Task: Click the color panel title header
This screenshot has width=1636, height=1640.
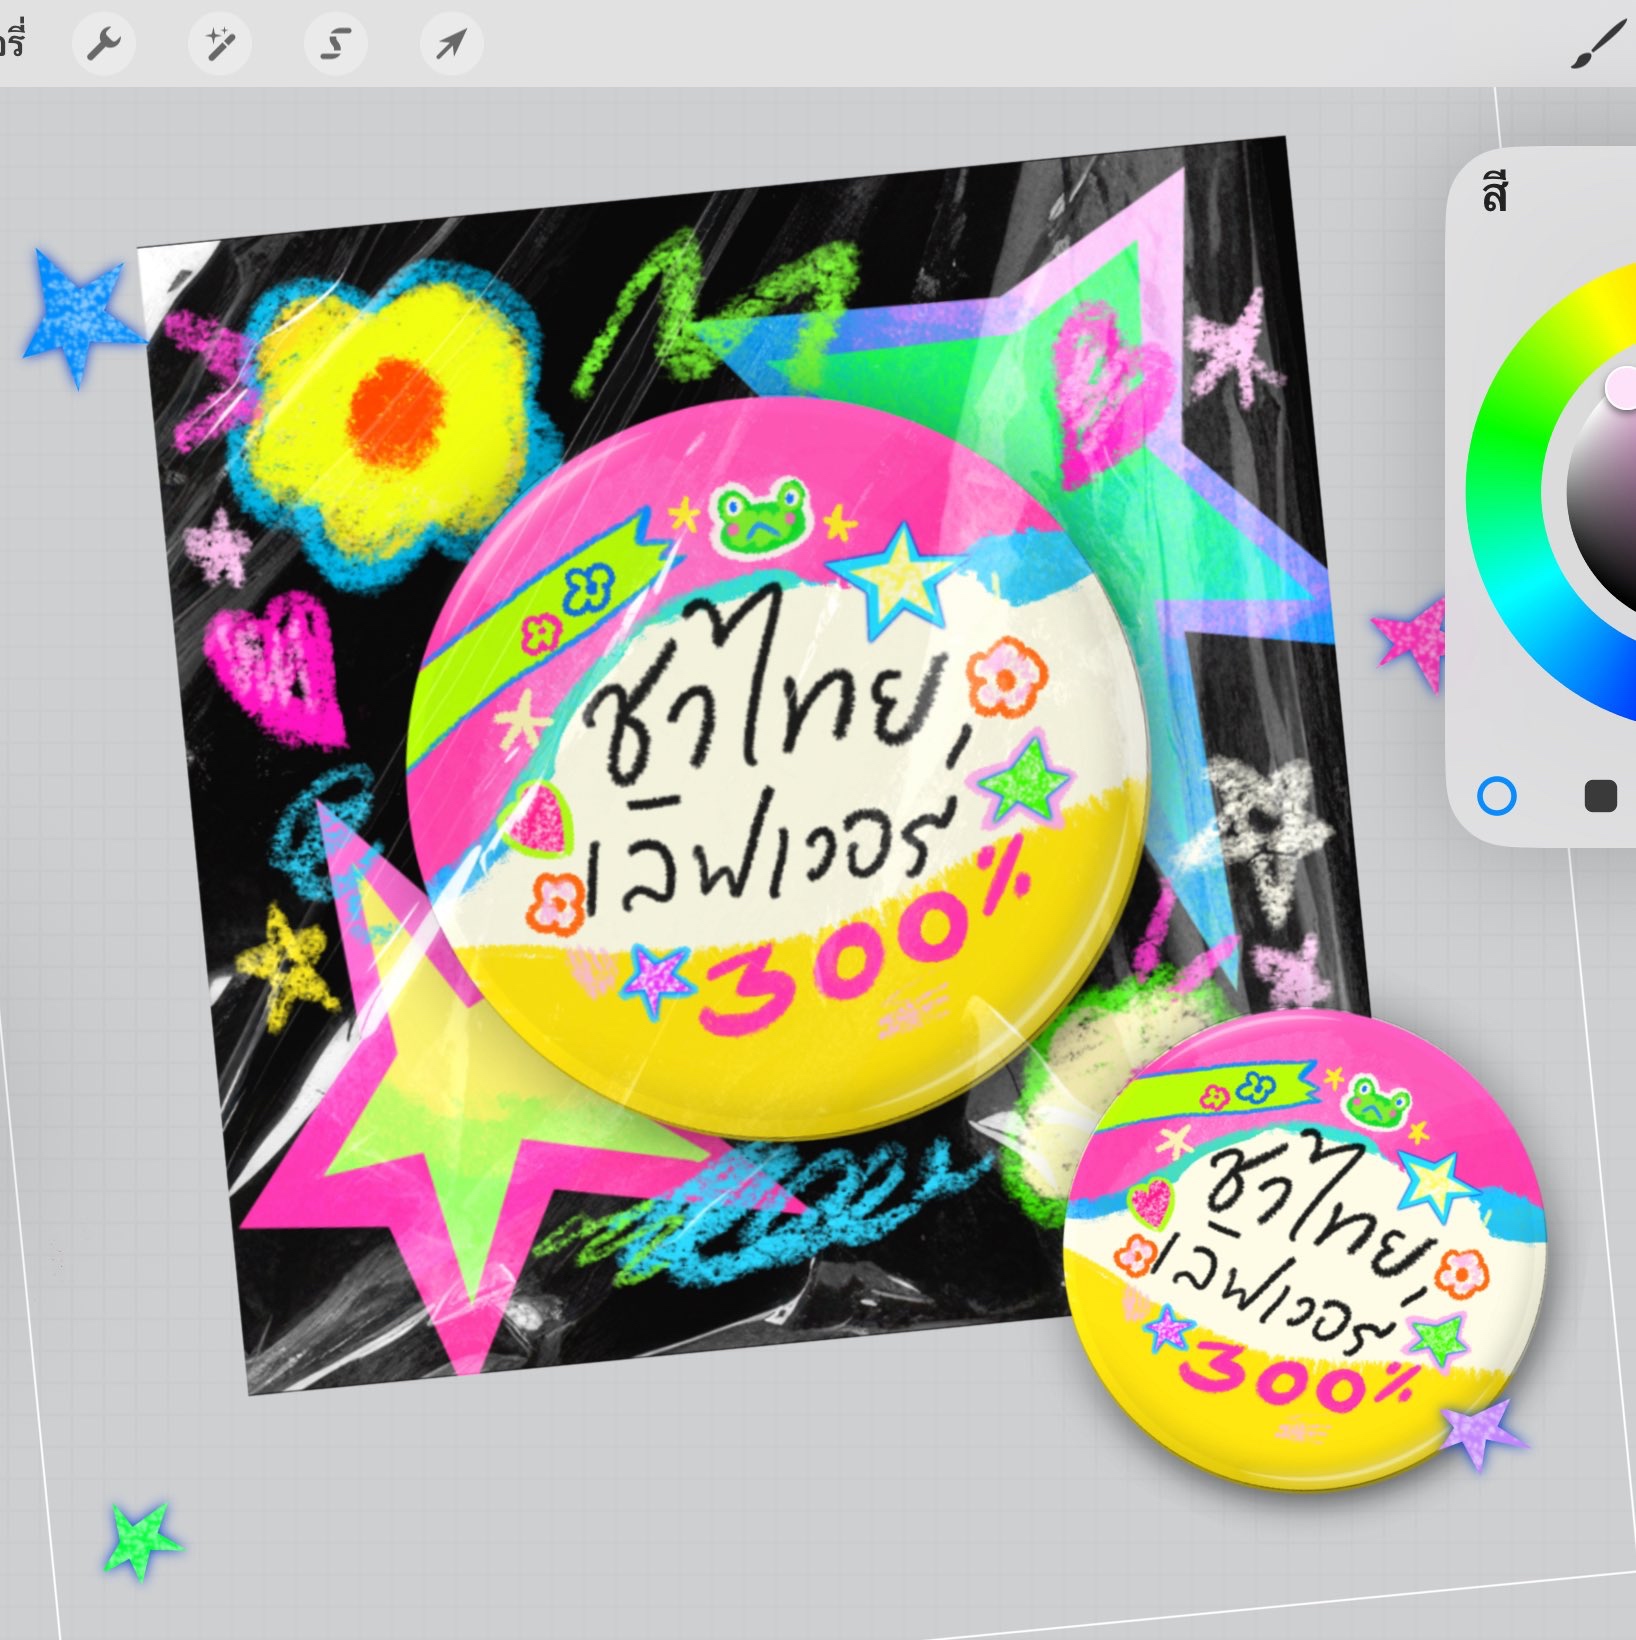Action: (1495, 194)
